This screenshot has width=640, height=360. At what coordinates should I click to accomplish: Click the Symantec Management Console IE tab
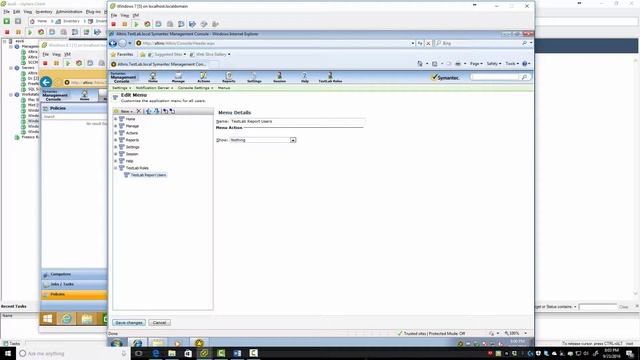[x=162, y=64]
